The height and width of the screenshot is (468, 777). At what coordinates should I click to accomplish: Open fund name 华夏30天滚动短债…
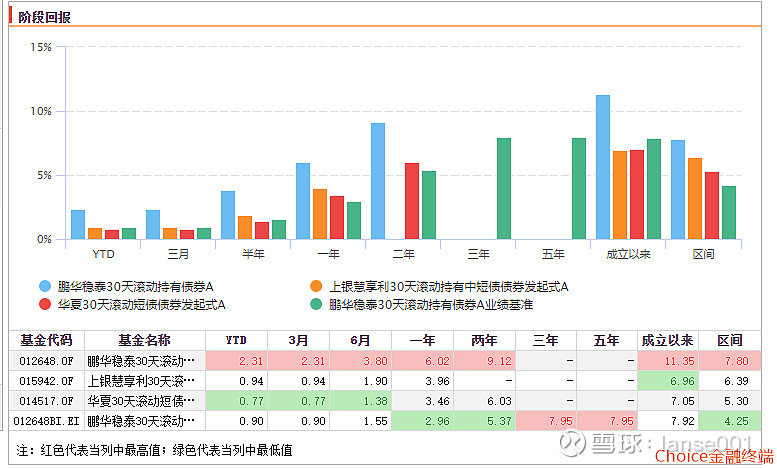141,401
